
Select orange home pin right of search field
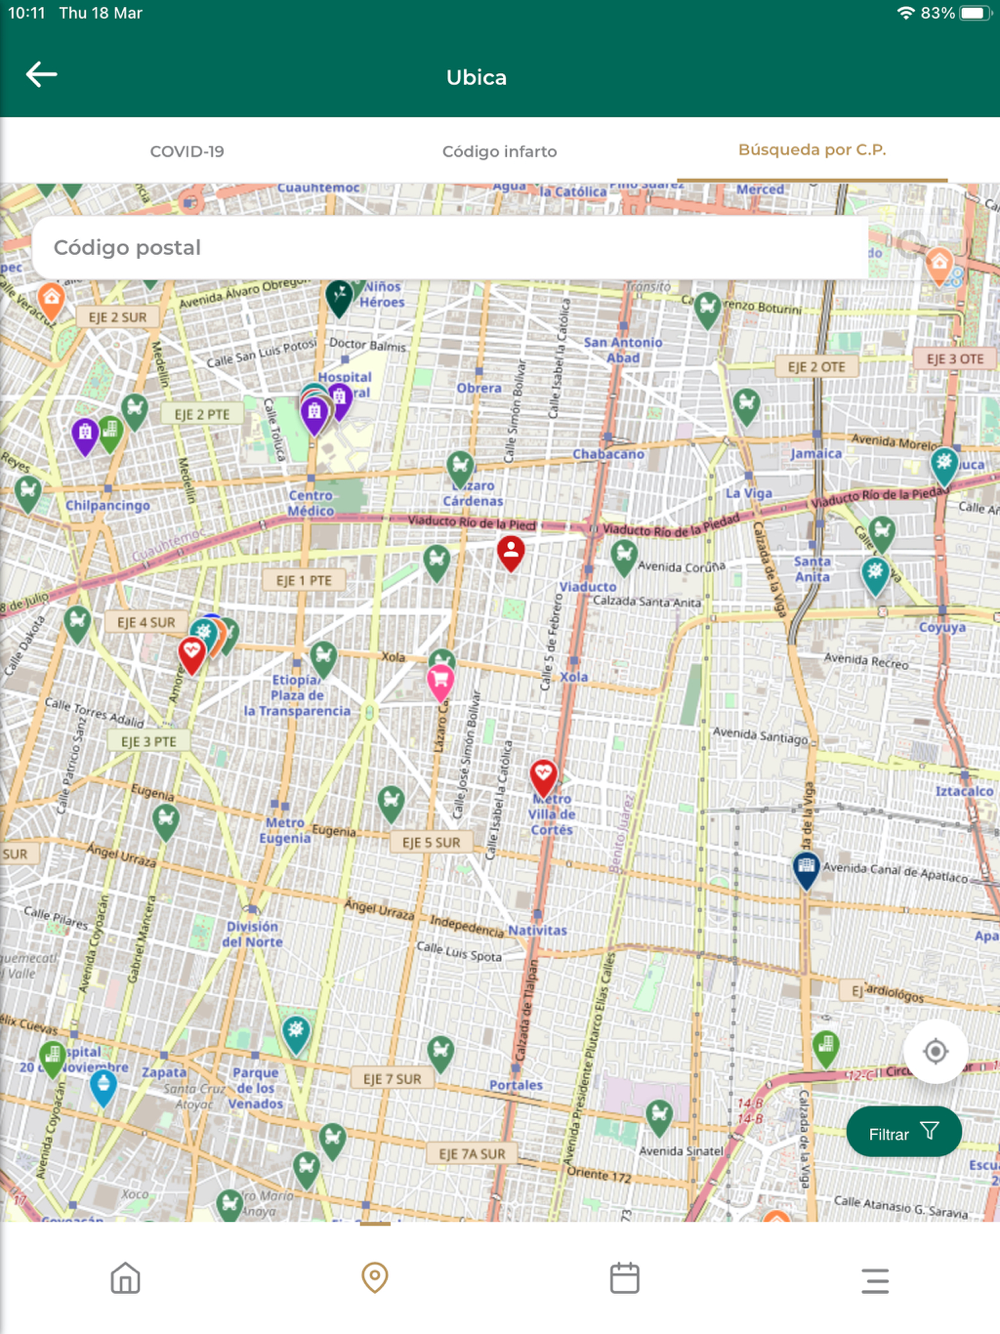938,266
